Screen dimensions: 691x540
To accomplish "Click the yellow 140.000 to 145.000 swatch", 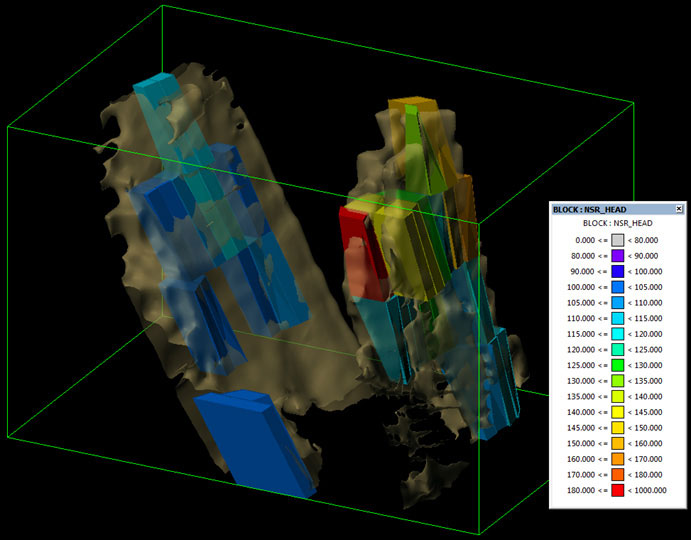I will coord(618,412).
